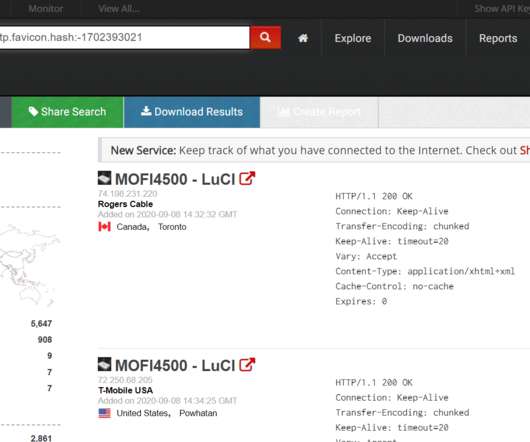530x442 pixels.
Task: Open the Reports menu item
Action: (498, 38)
